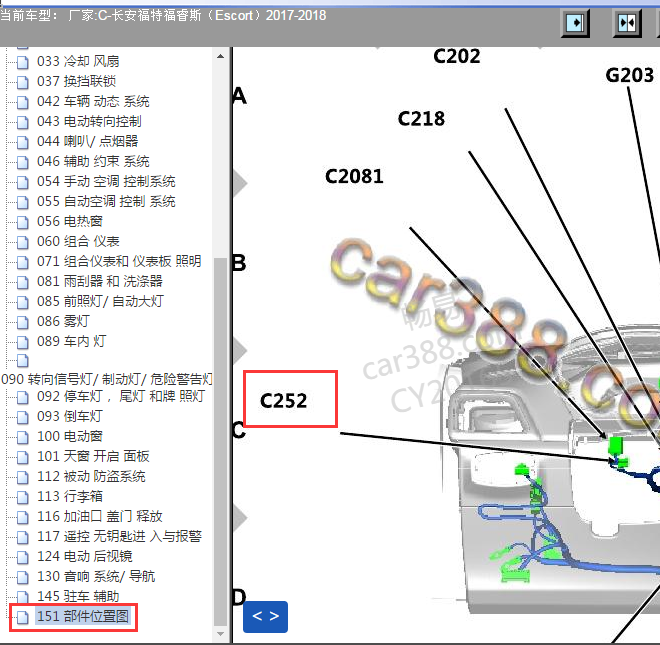The image size is (660, 645).
Task: Select 089 车内 灯 entry
Action: [x=71, y=341]
